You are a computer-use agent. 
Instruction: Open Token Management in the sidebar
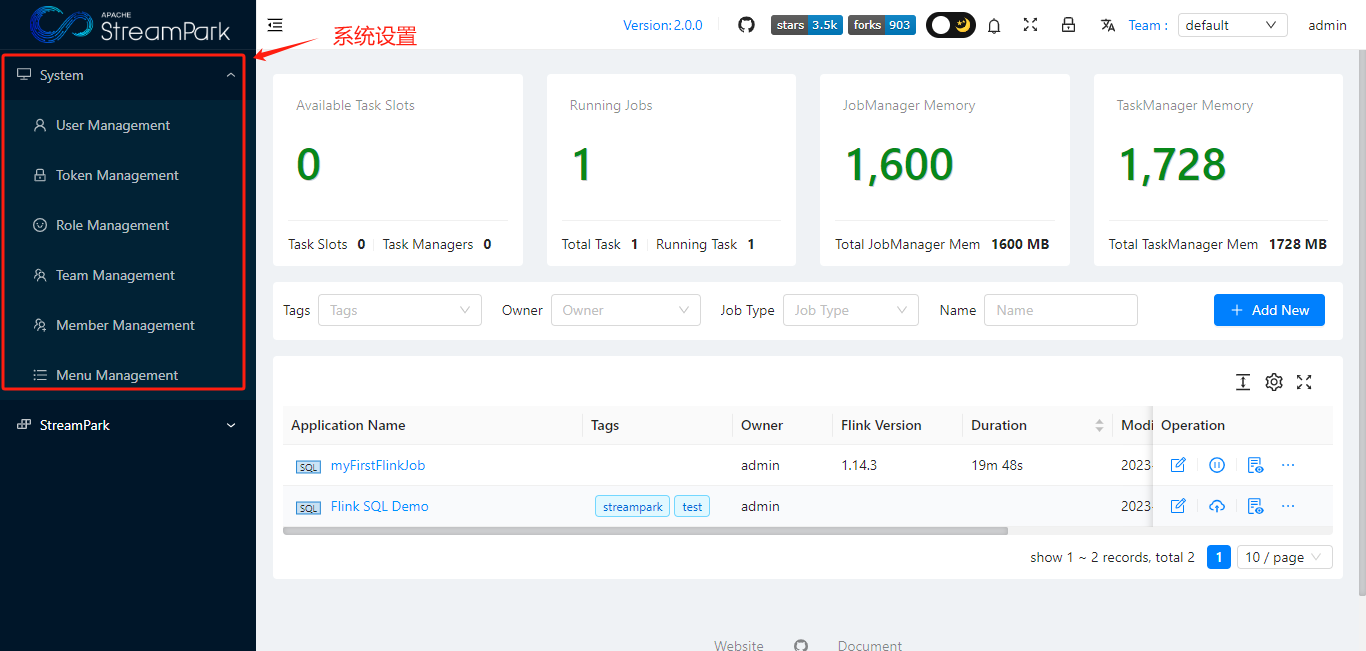click(117, 175)
